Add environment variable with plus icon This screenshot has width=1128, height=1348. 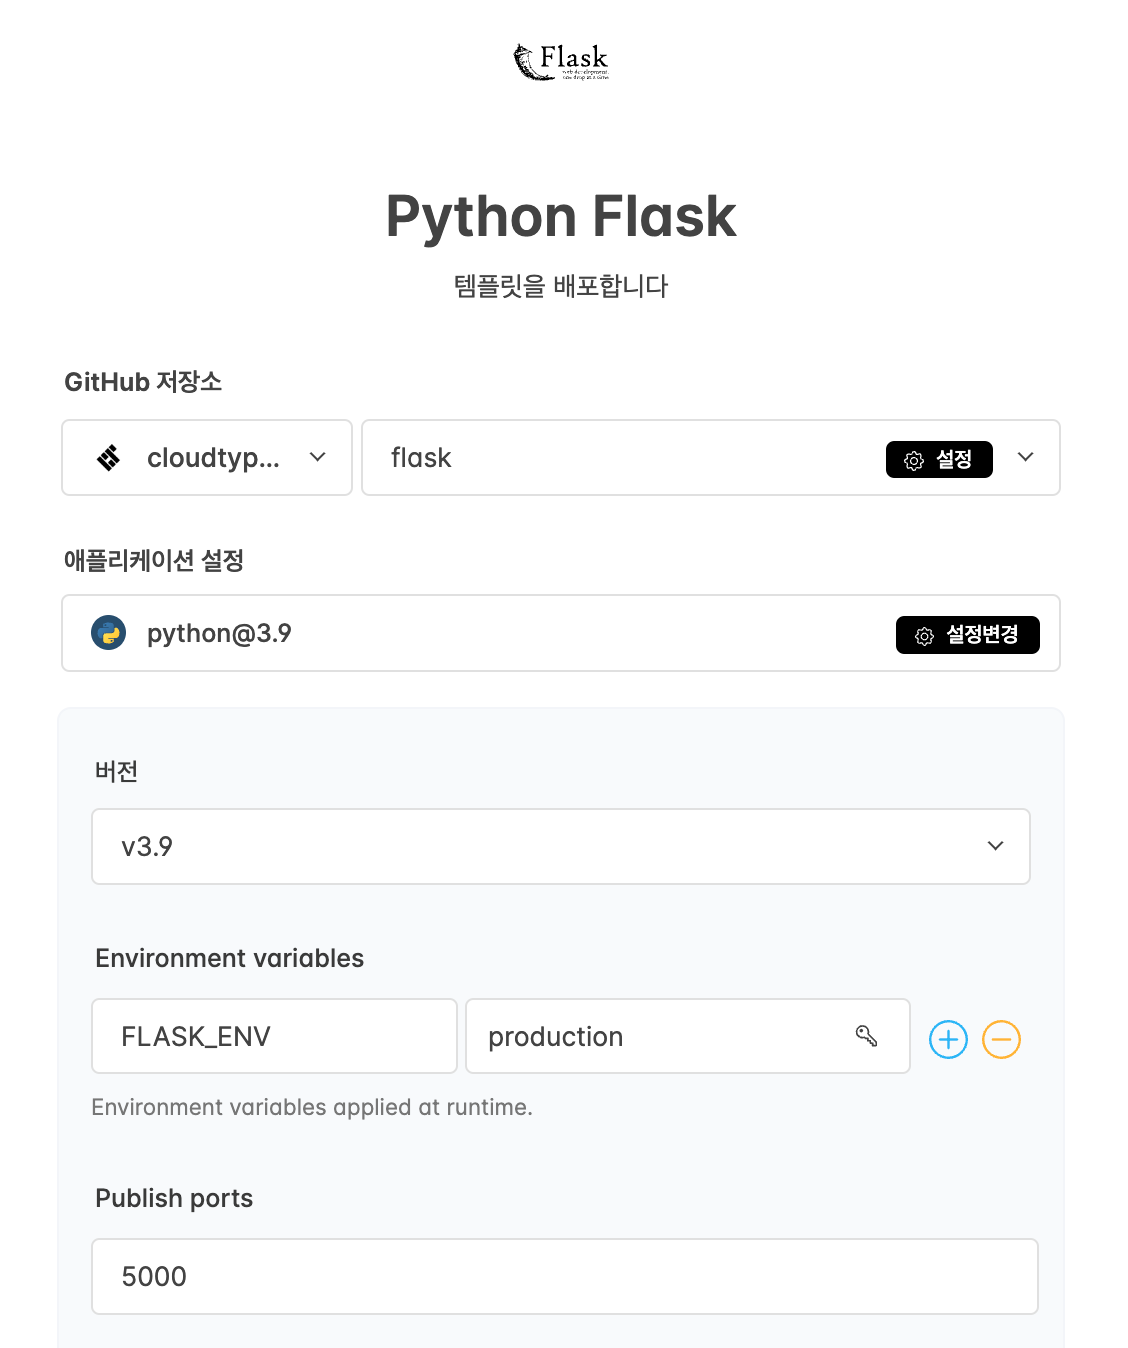948,1039
